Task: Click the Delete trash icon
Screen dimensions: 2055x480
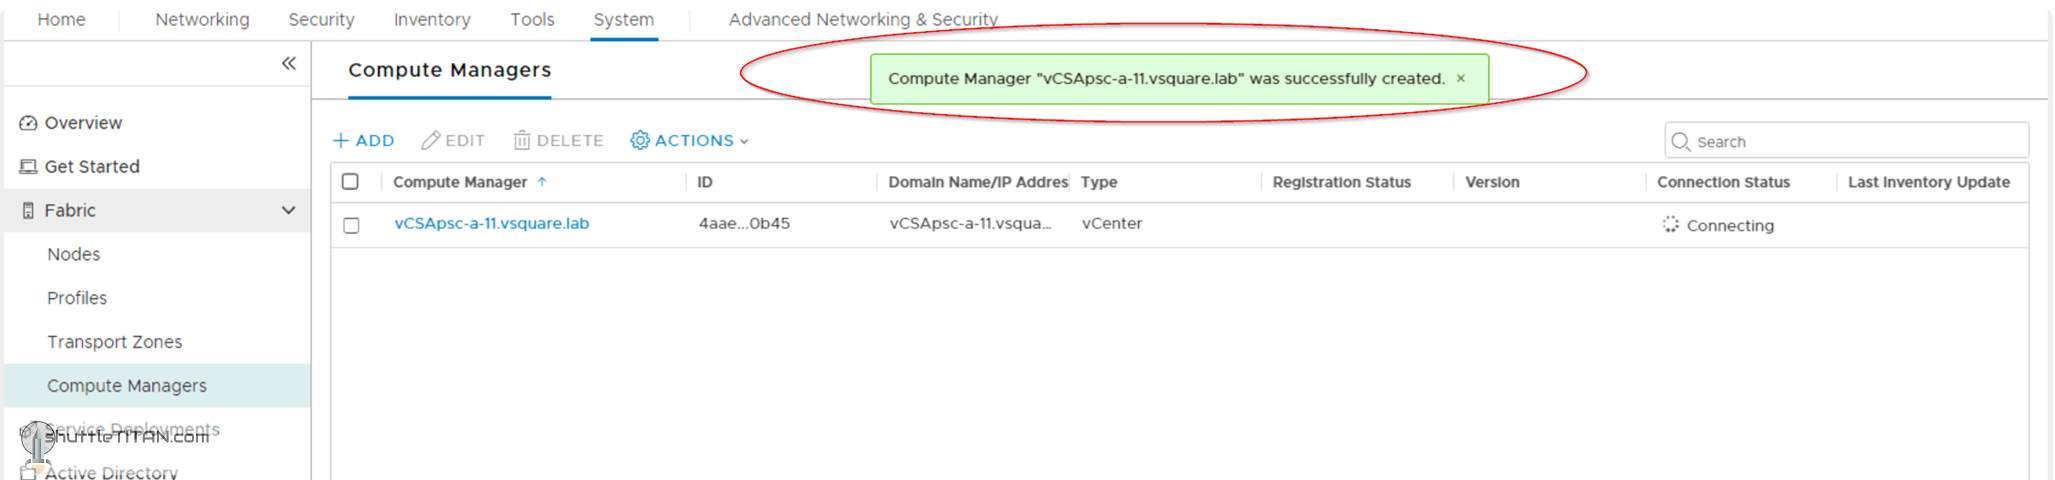Action: (522, 141)
